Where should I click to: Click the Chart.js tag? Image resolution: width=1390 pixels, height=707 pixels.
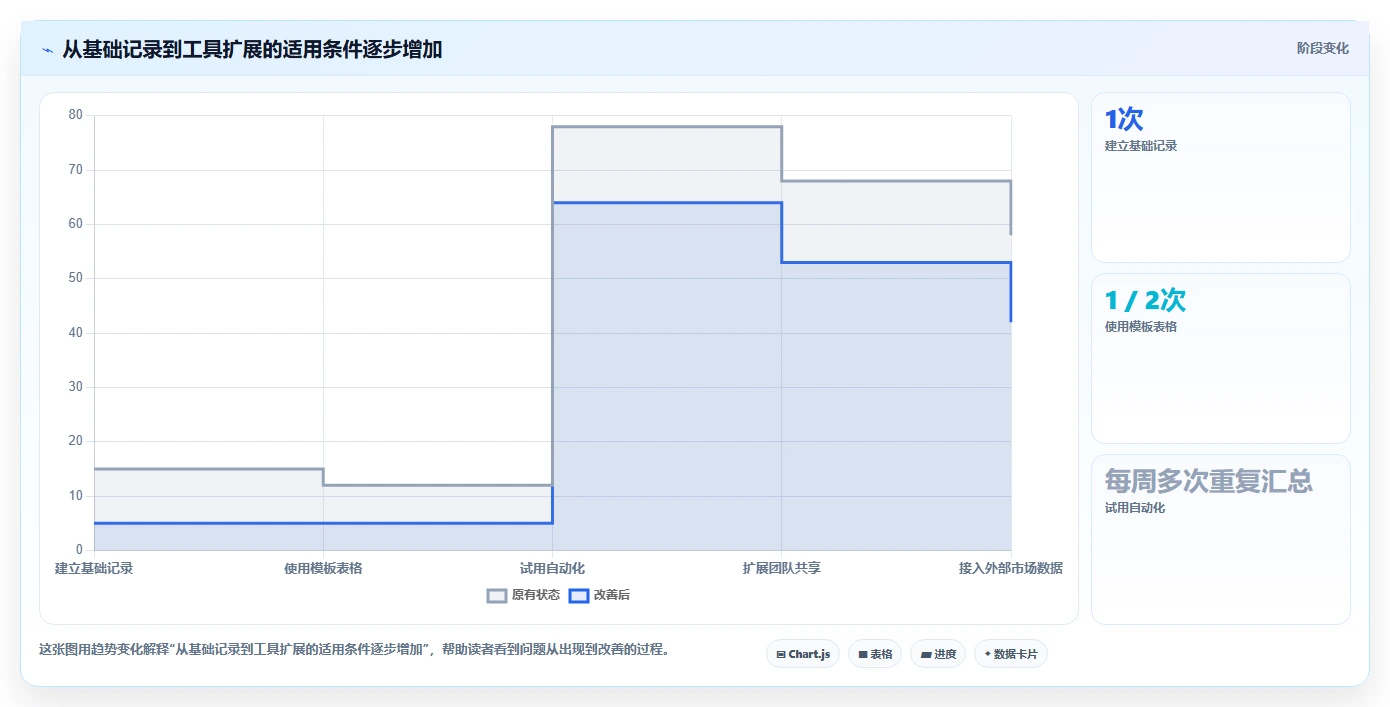pos(803,654)
